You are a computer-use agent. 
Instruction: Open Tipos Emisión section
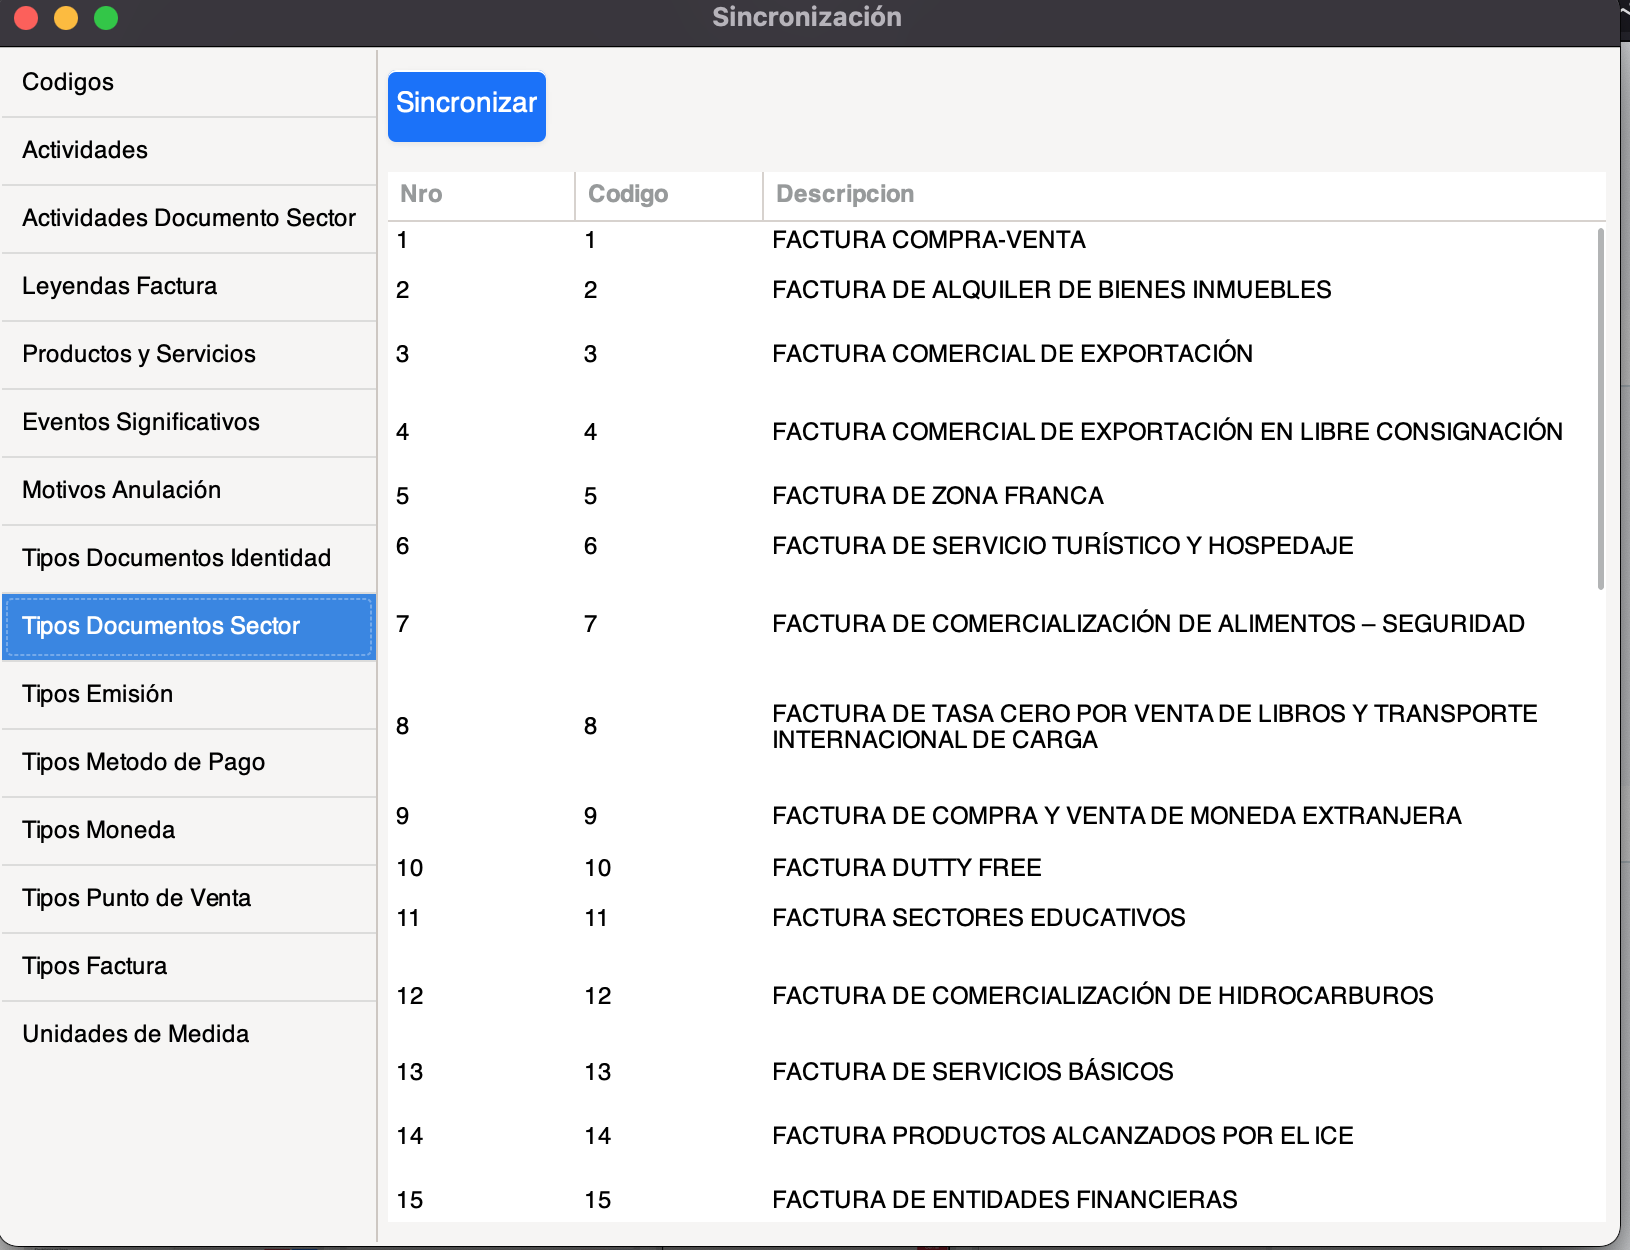pyautogui.click(x=97, y=694)
